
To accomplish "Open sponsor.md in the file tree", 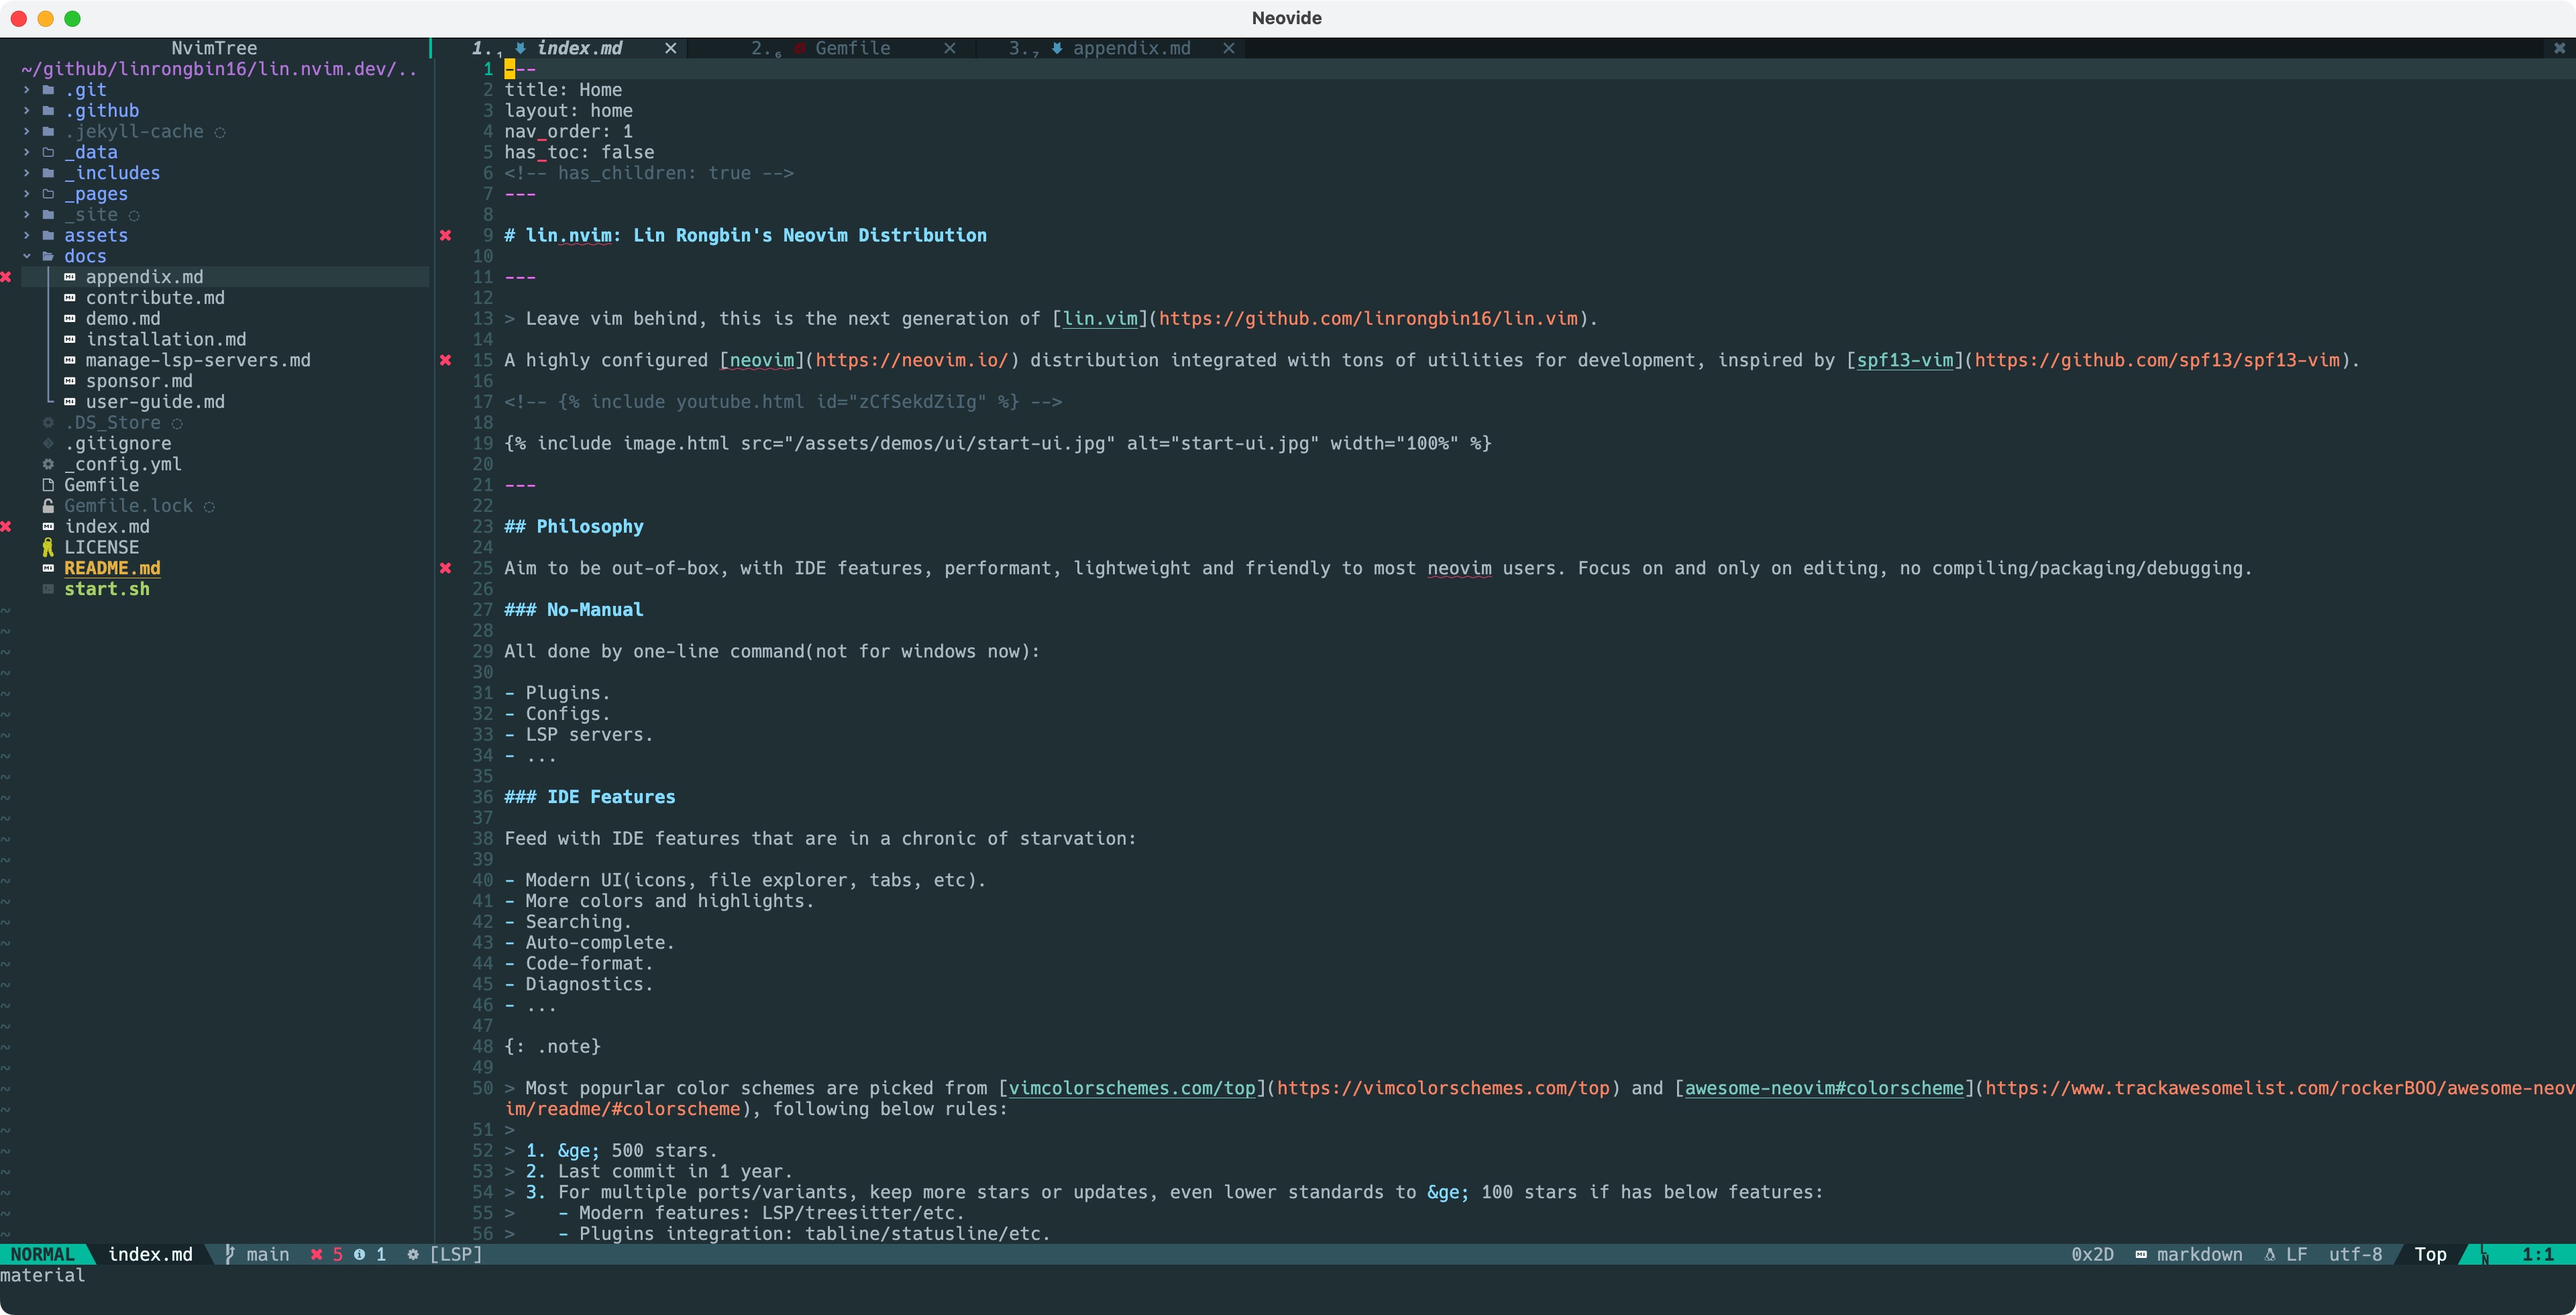I will (x=139, y=381).
